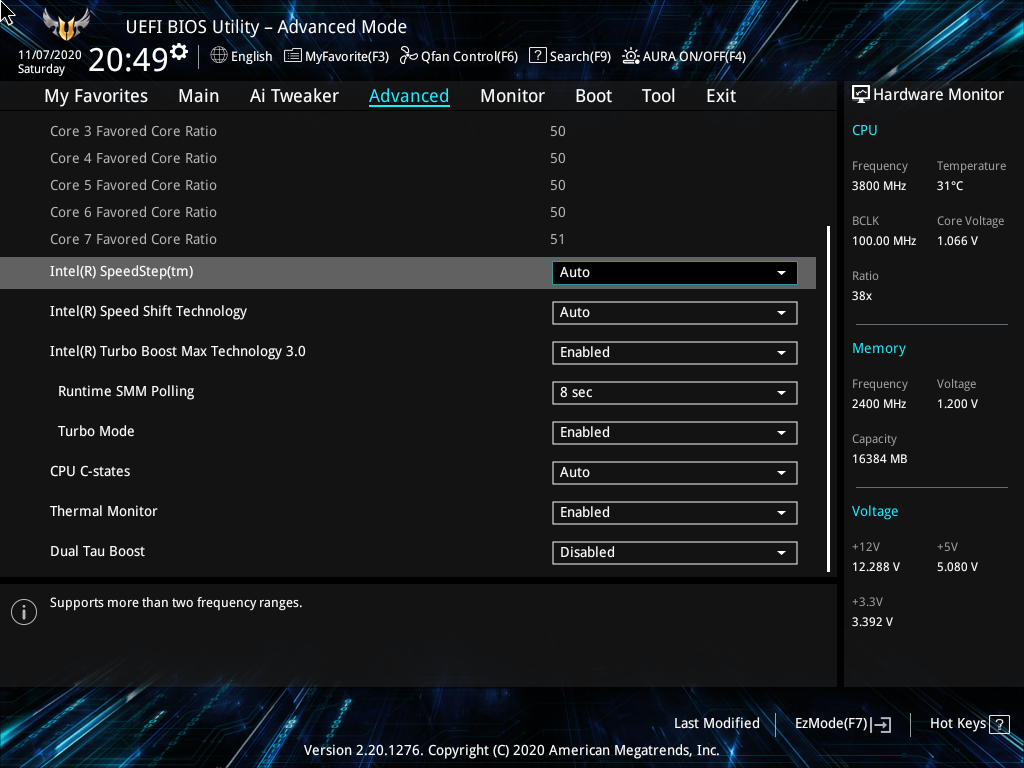Click Last Modified button
The width and height of the screenshot is (1024, 768).
click(716, 724)
